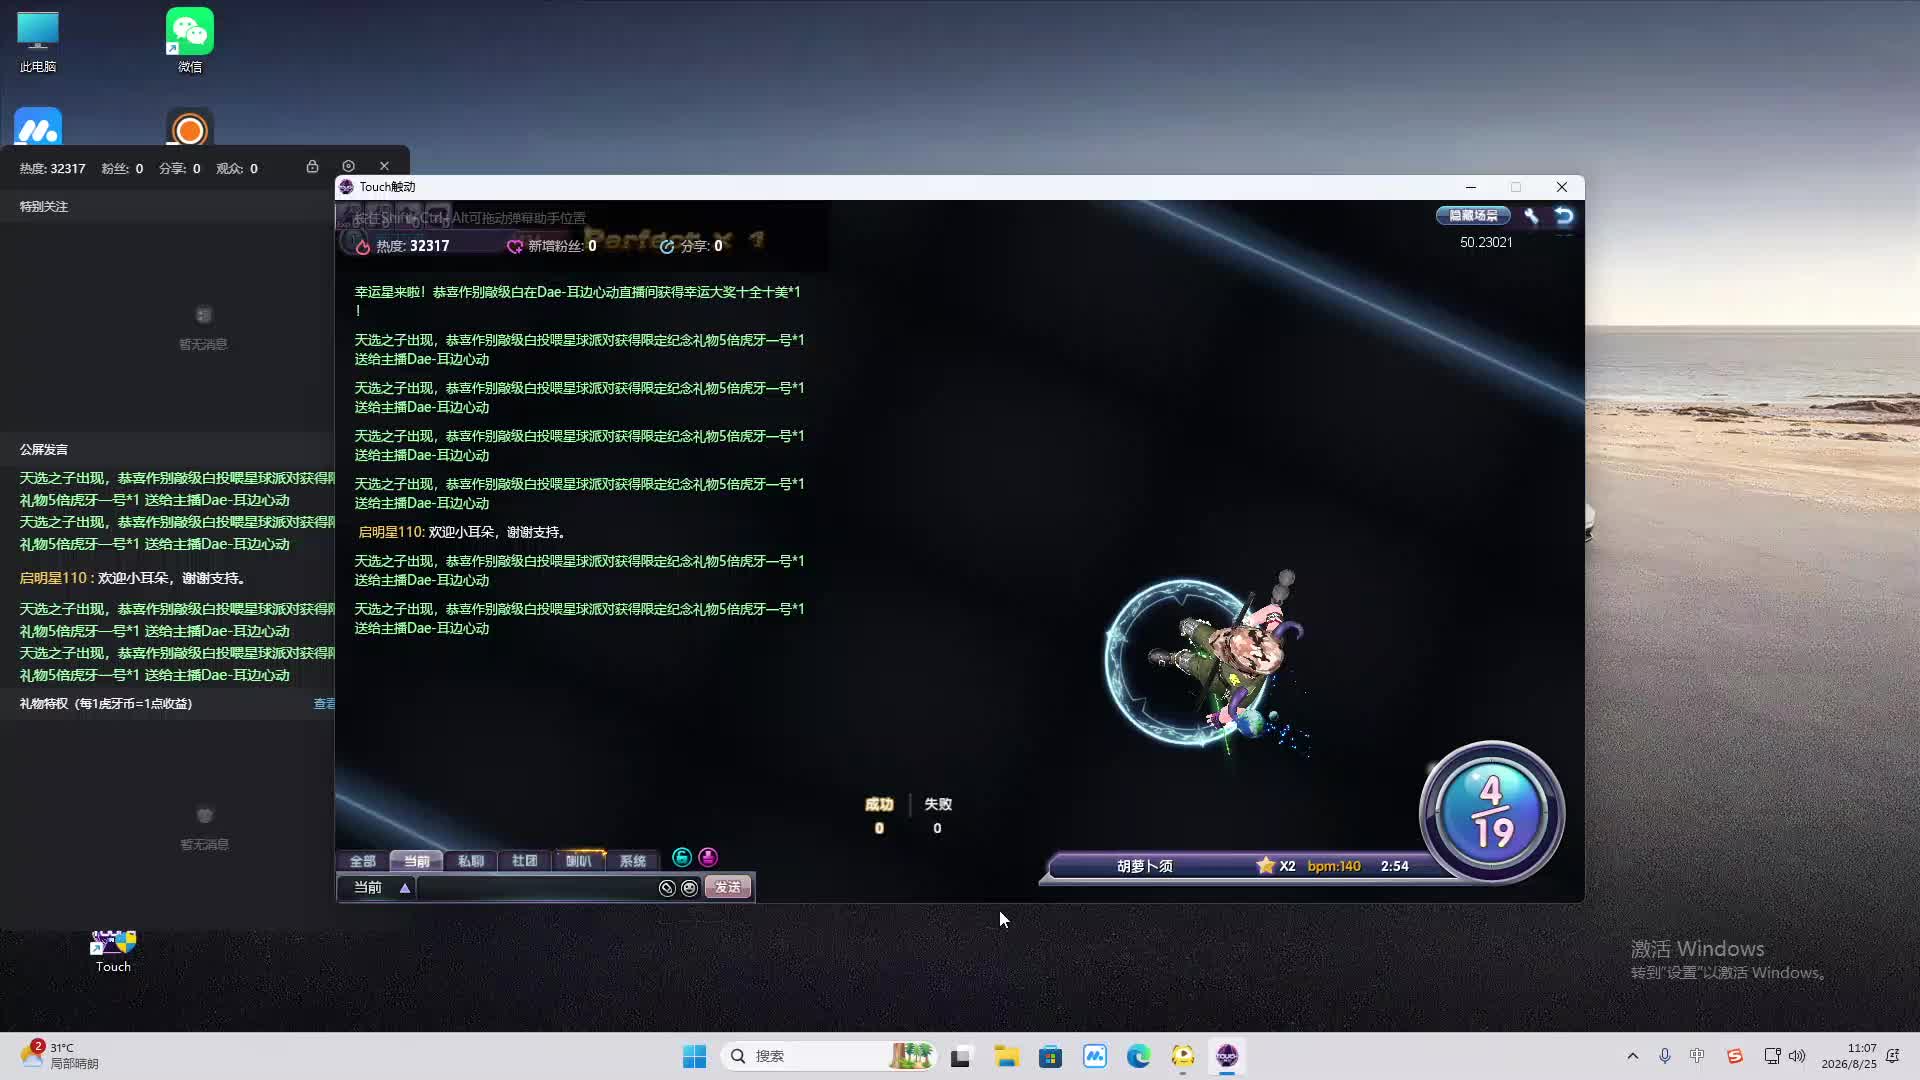1920x1080 pixels.
Task: Open the notification bell in the system tray
Action: tap(1892, 1056)
